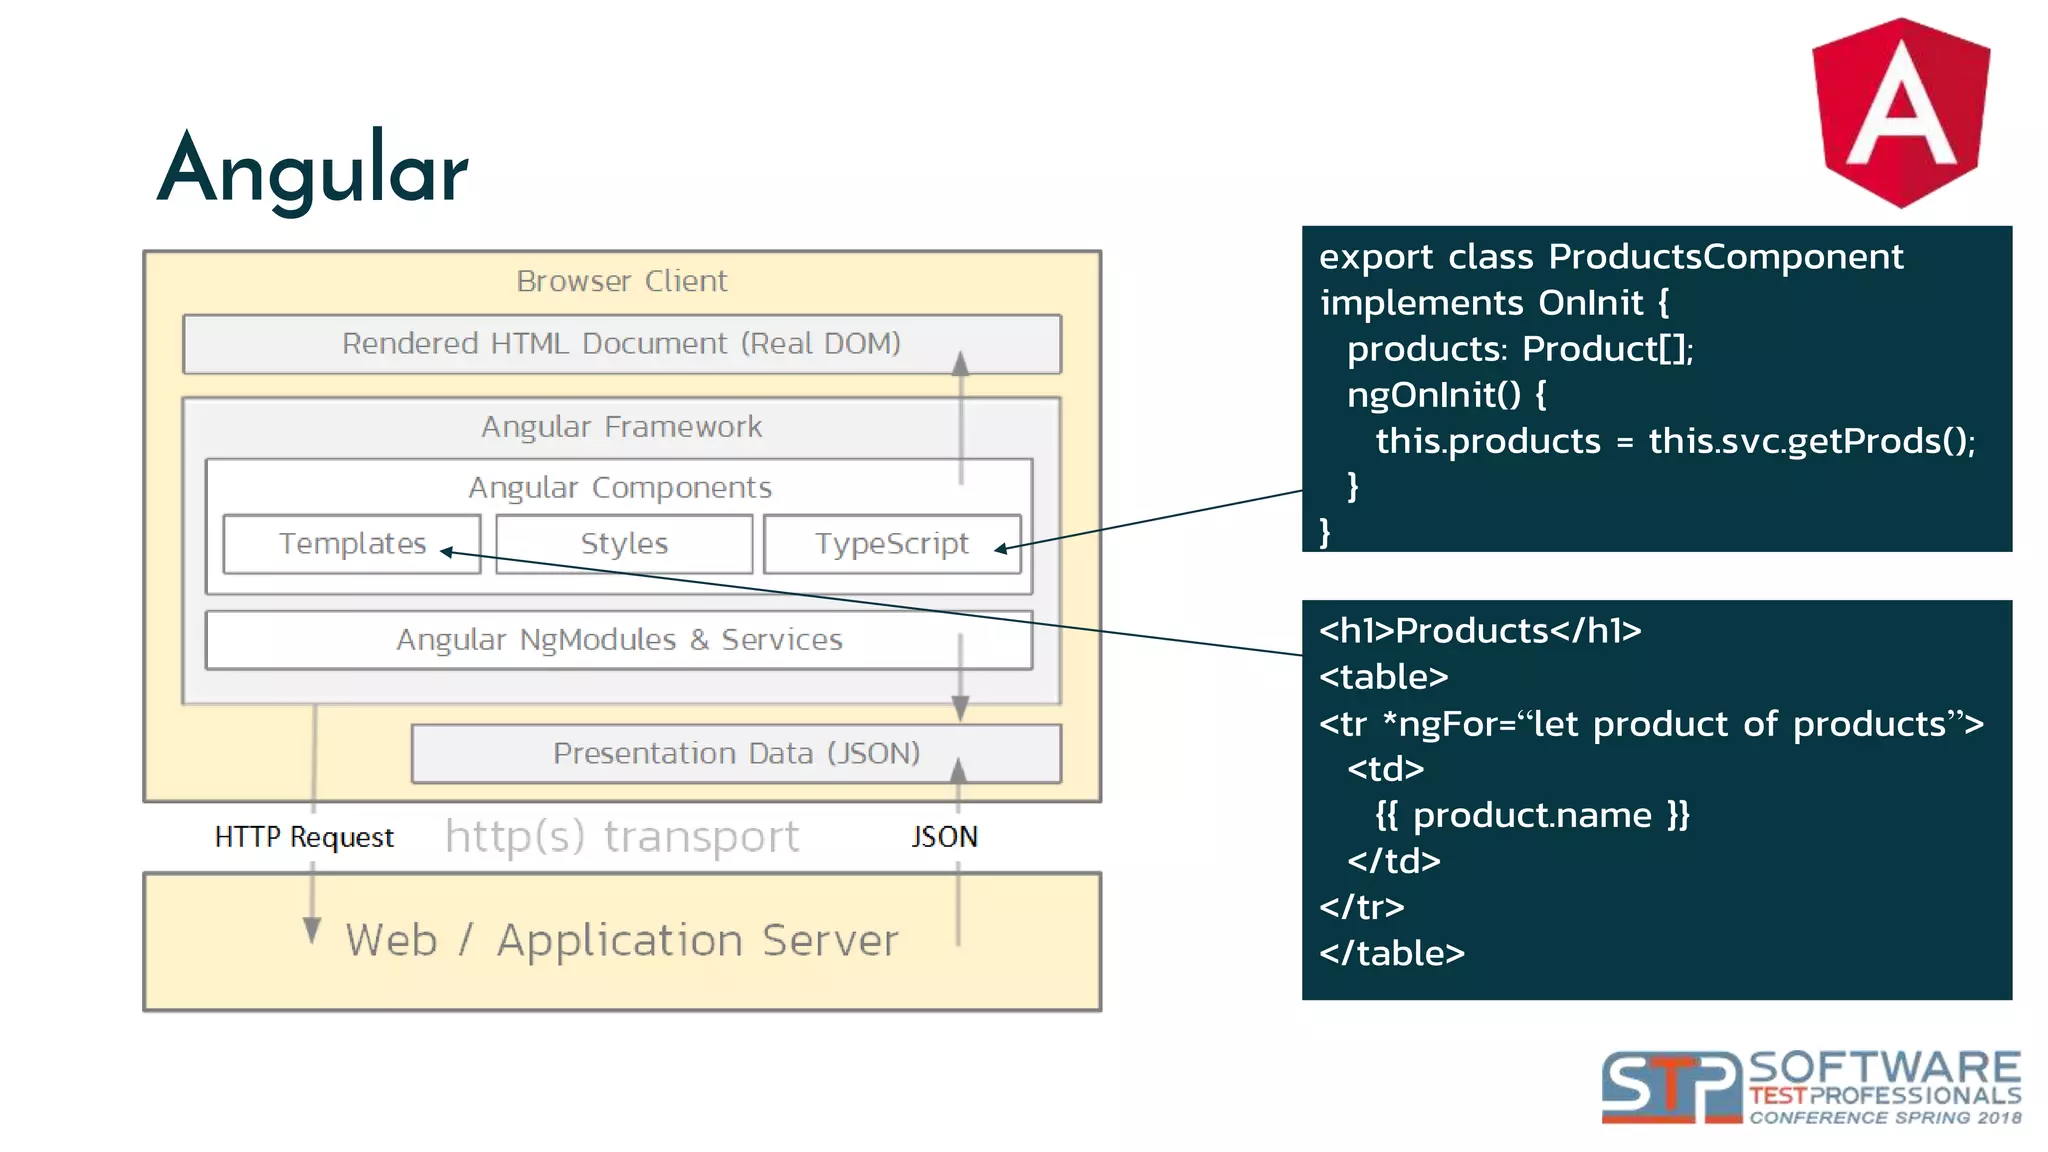Click the red Angular shield logo
The image size is (2048, 1152).
click(1900, 113)
